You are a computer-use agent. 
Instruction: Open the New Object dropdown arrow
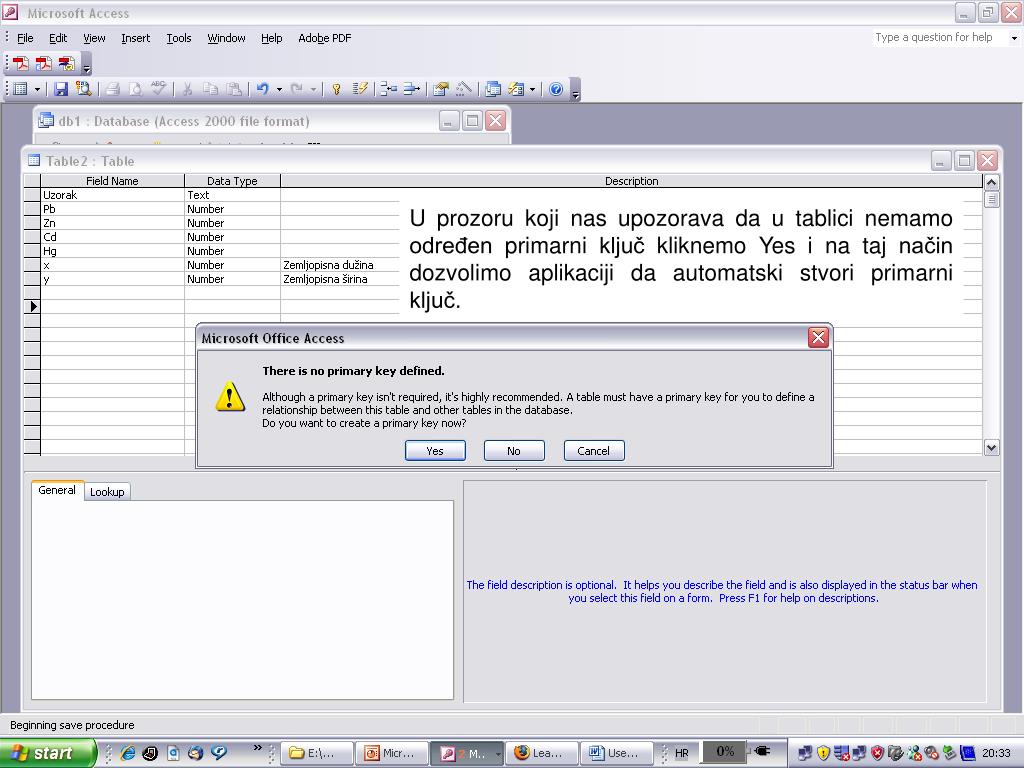pos(533,89)
